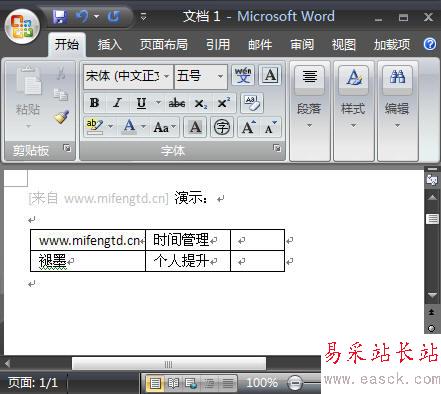
Task: Click the Clear Formatting eraser icon
Action: point(252,103)
